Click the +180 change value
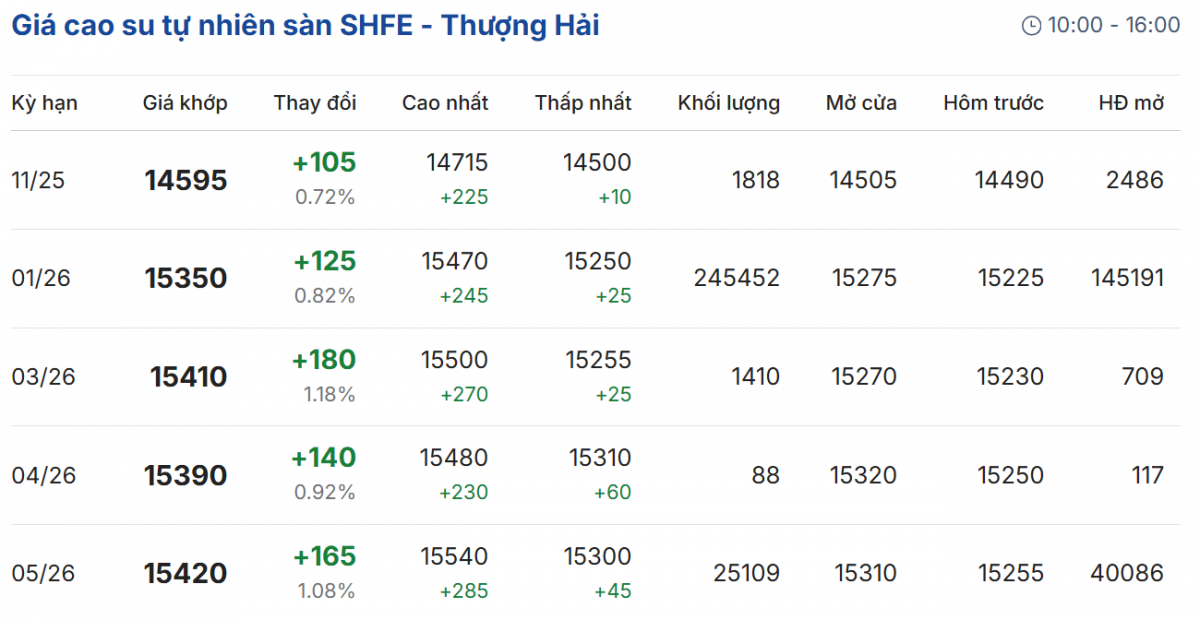Viewport: 1200px width, 620px height. (x=324, y=360)
